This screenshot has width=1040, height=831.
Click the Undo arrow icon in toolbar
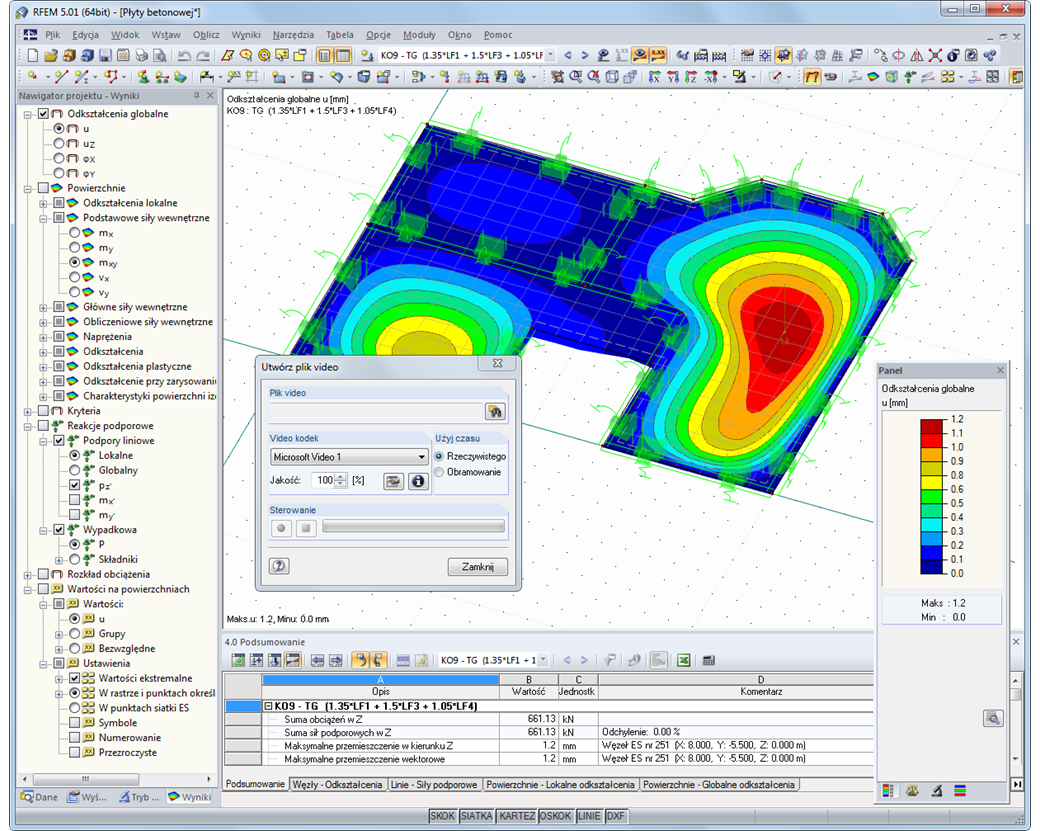(184, 56)
